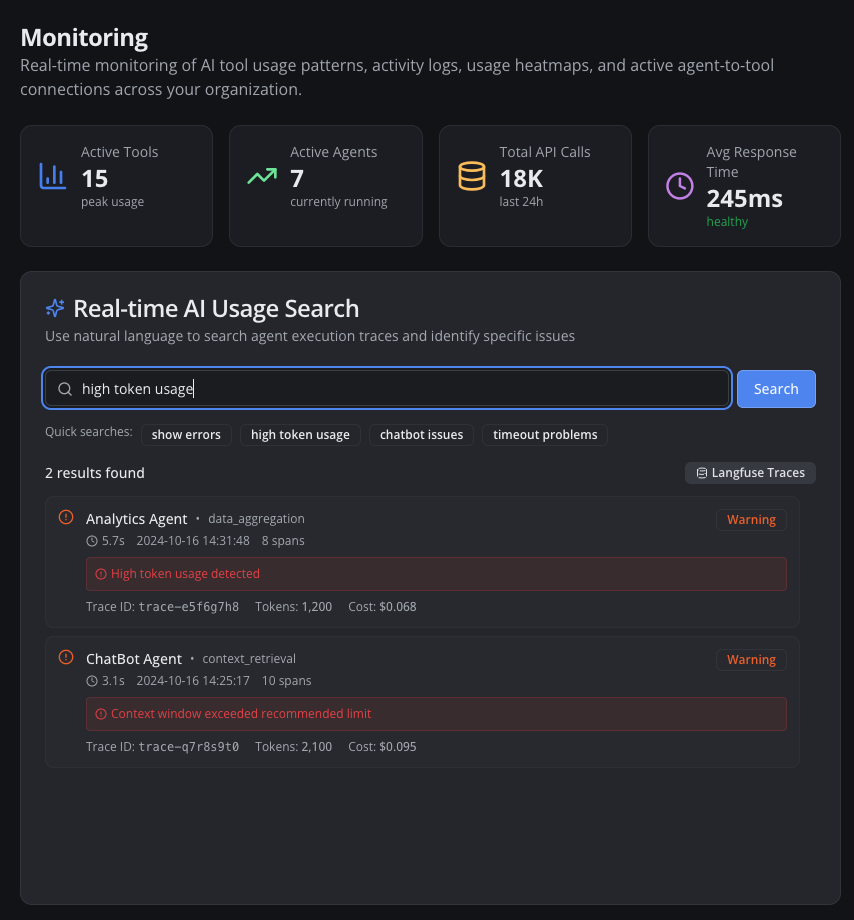
Task: Click the magnifier icon inside the search field
Action: (64, 388)
